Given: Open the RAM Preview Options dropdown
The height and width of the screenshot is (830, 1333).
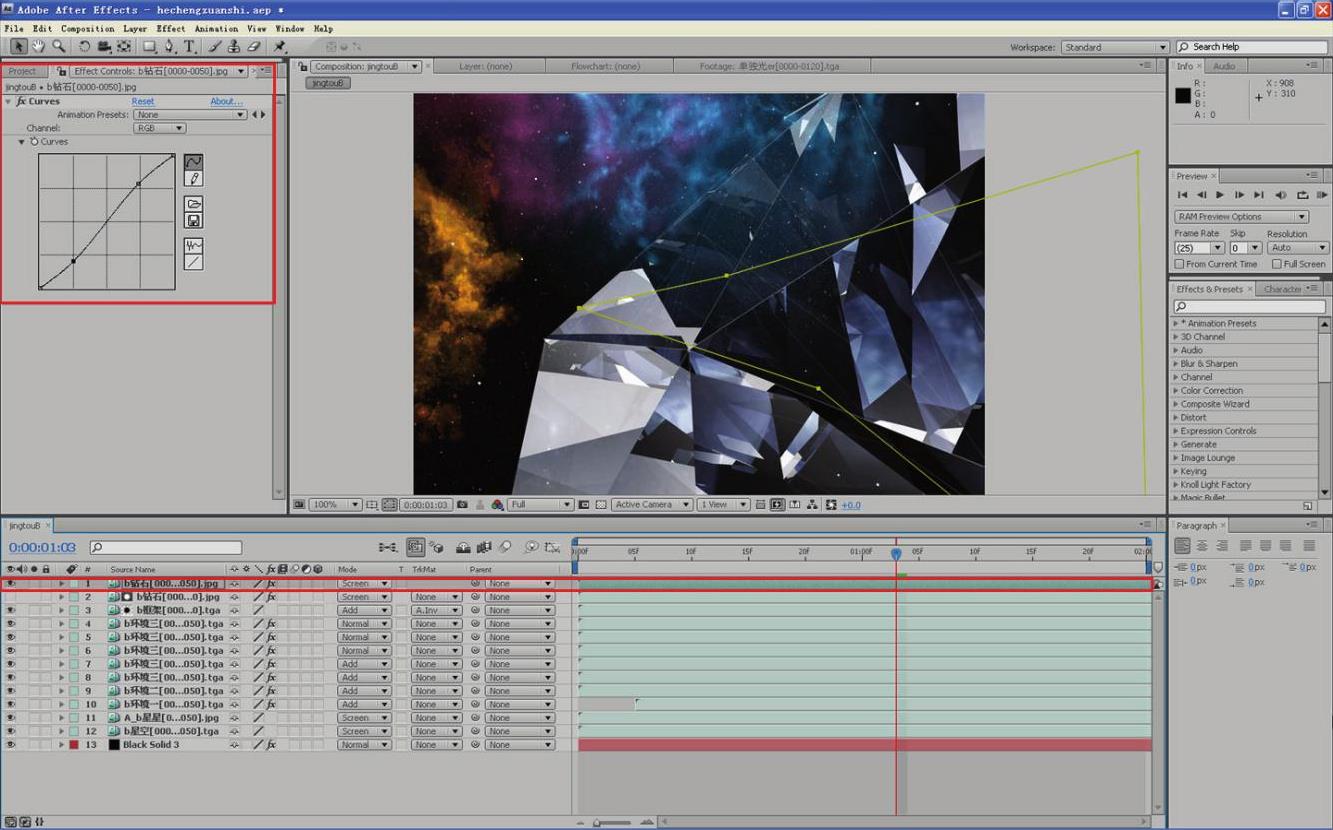Looking at the screenshot, I should coord(1241,217).
